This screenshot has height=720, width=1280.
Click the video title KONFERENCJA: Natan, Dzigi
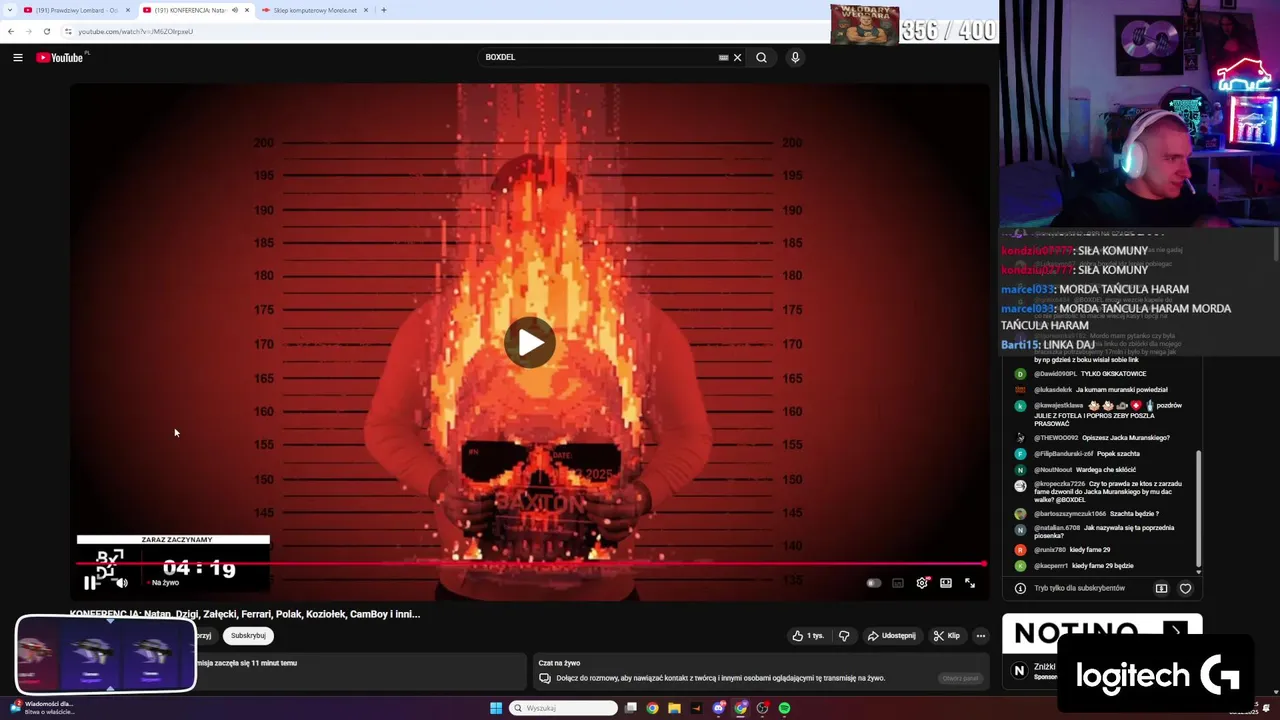[x=245, y=614]
